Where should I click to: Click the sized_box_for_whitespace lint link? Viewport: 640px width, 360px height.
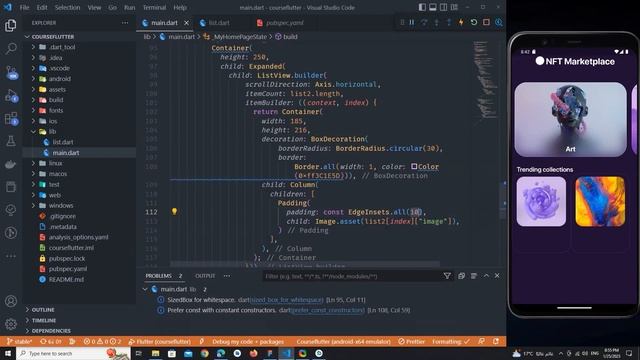tap(287, 300)
